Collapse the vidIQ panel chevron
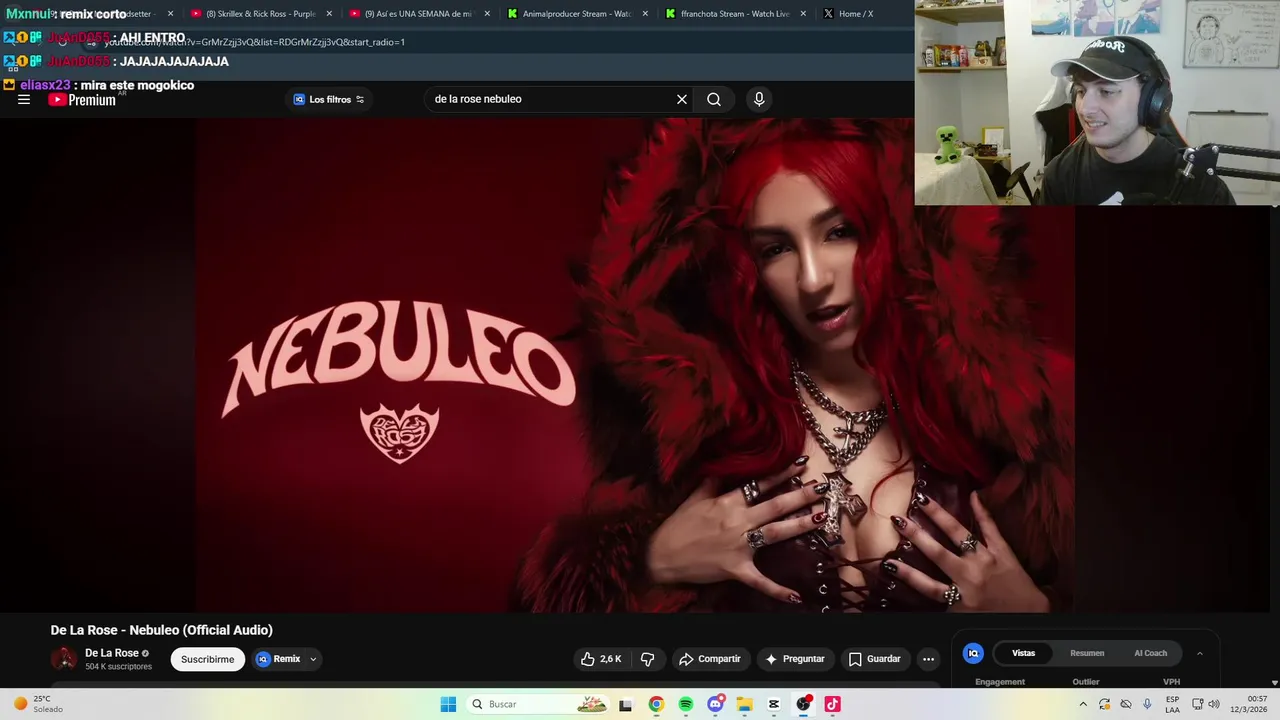The width and height of the screenshot is (1280, 720). point(1200,653)
